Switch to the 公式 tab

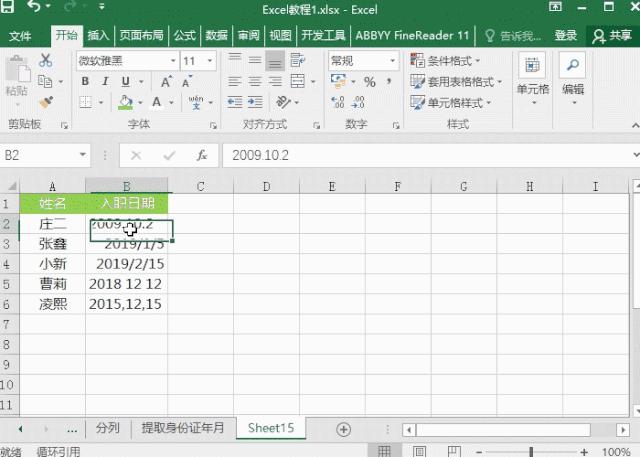(184, 35)
